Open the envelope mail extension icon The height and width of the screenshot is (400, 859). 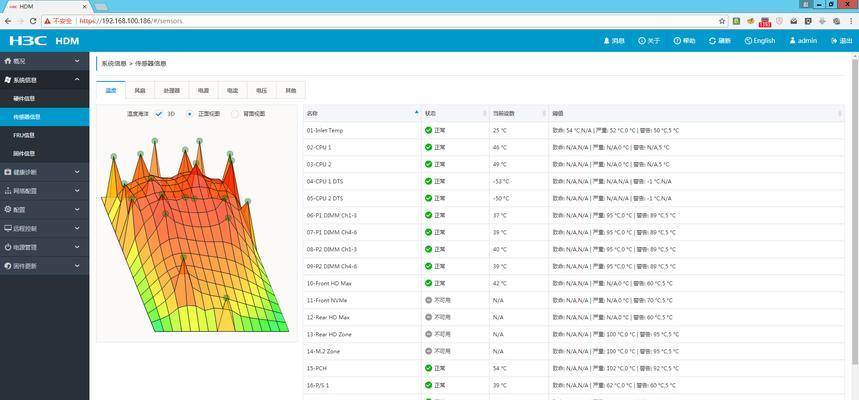(x=793, y=21)
